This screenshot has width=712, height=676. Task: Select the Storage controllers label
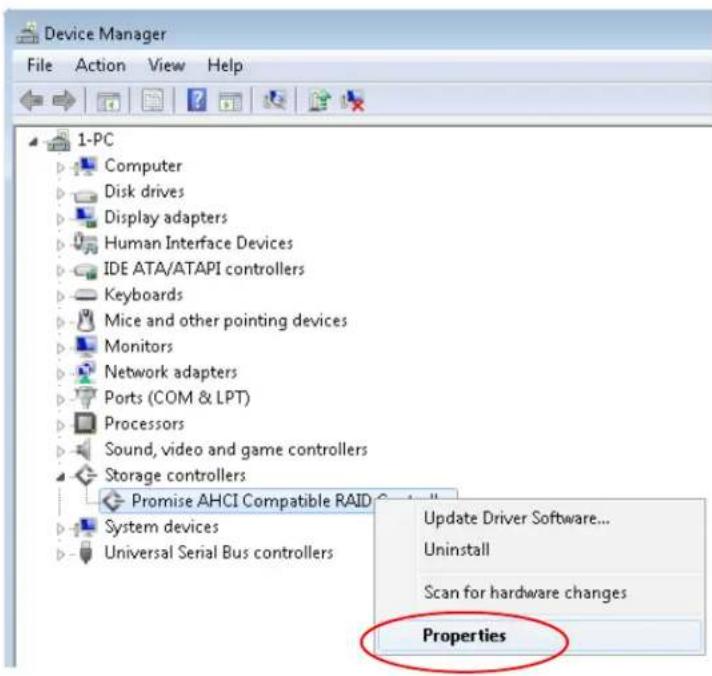point(175,476)
